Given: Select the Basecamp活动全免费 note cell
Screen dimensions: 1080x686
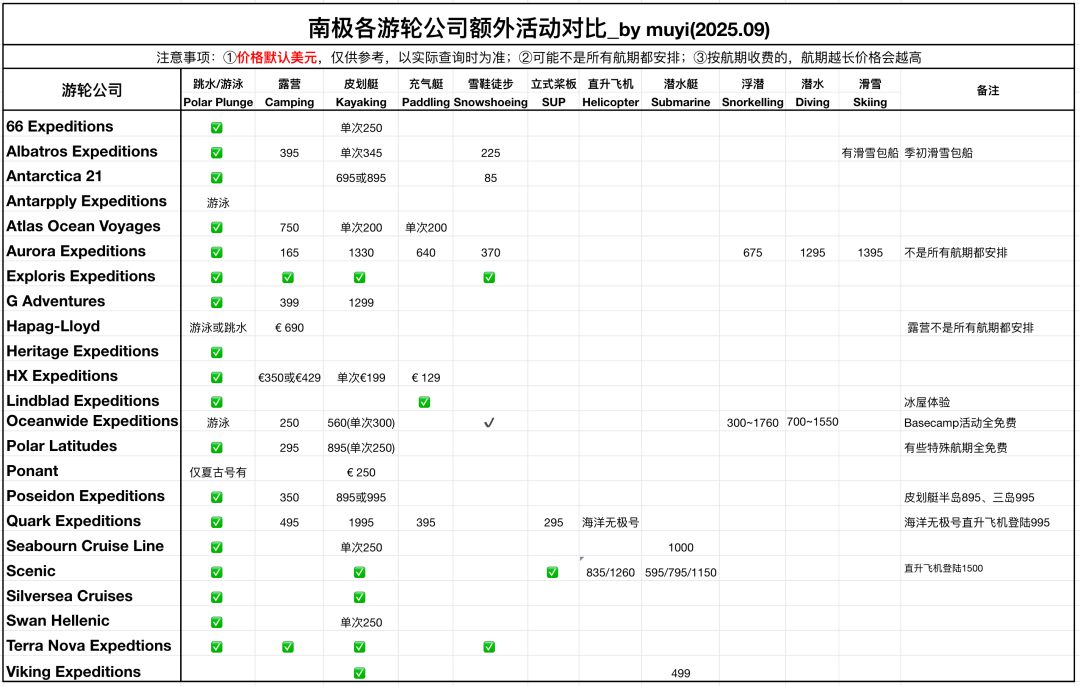Looking at the screenshot, I should (960, 423).
